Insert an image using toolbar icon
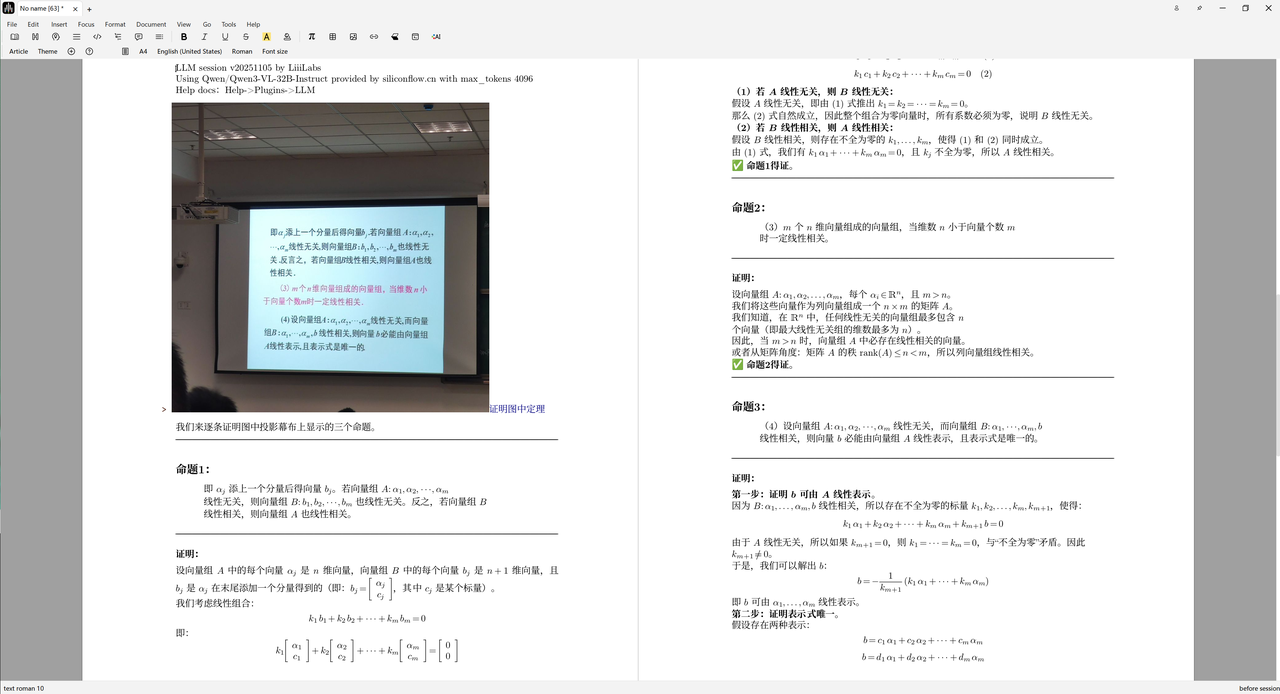1280x694 pixels. click(x=353, y=37)
